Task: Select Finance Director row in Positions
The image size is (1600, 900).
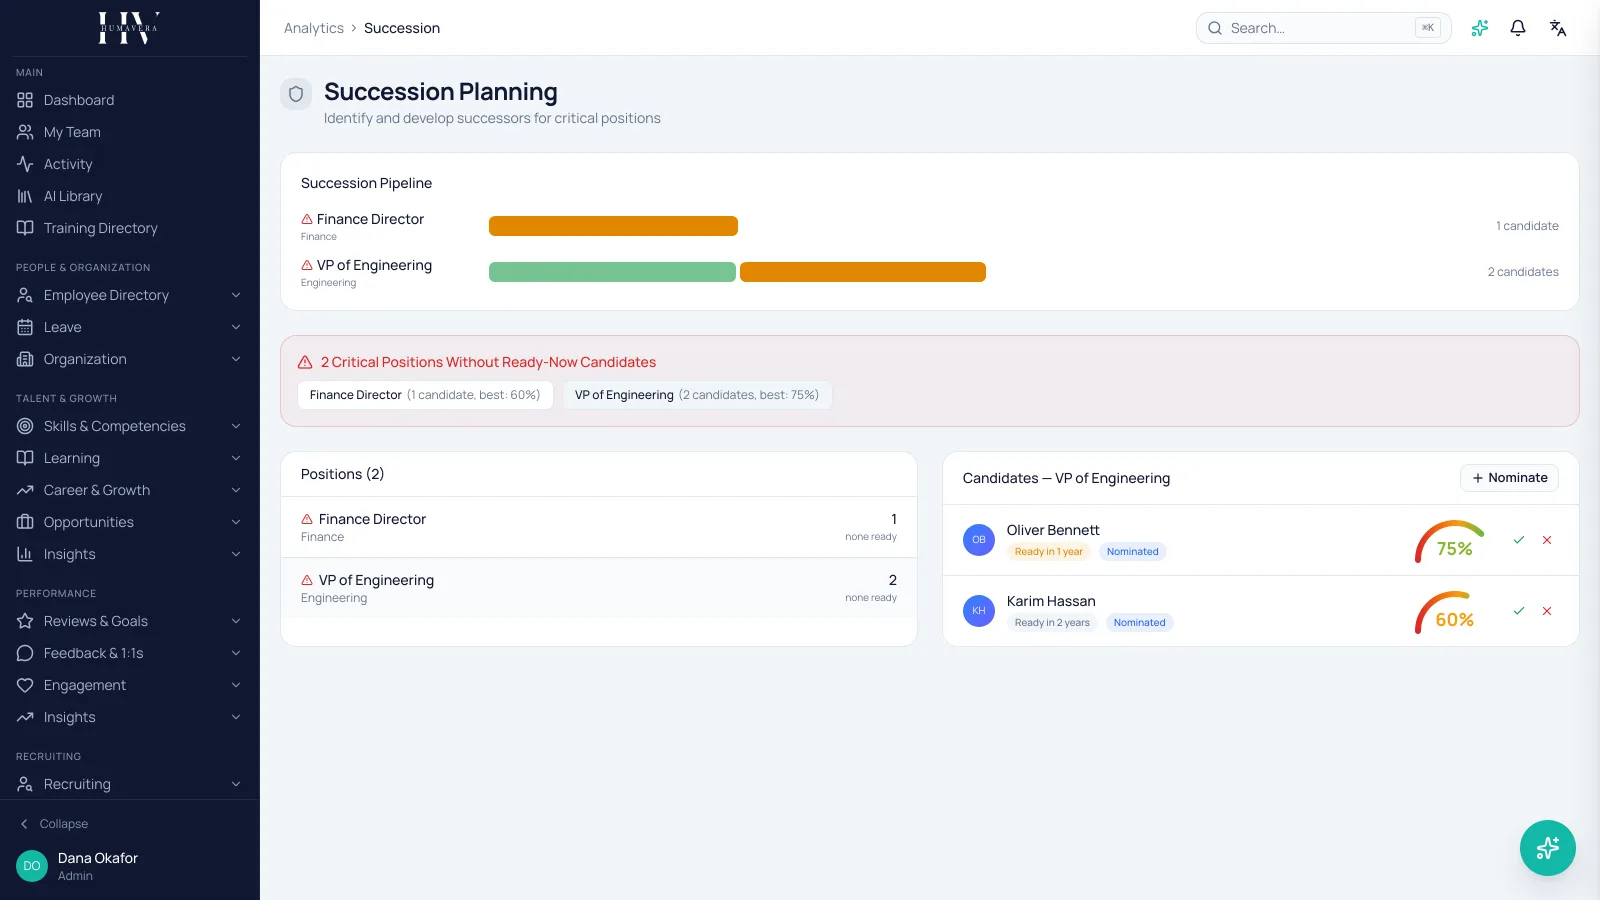Action: tap(599, 527)
